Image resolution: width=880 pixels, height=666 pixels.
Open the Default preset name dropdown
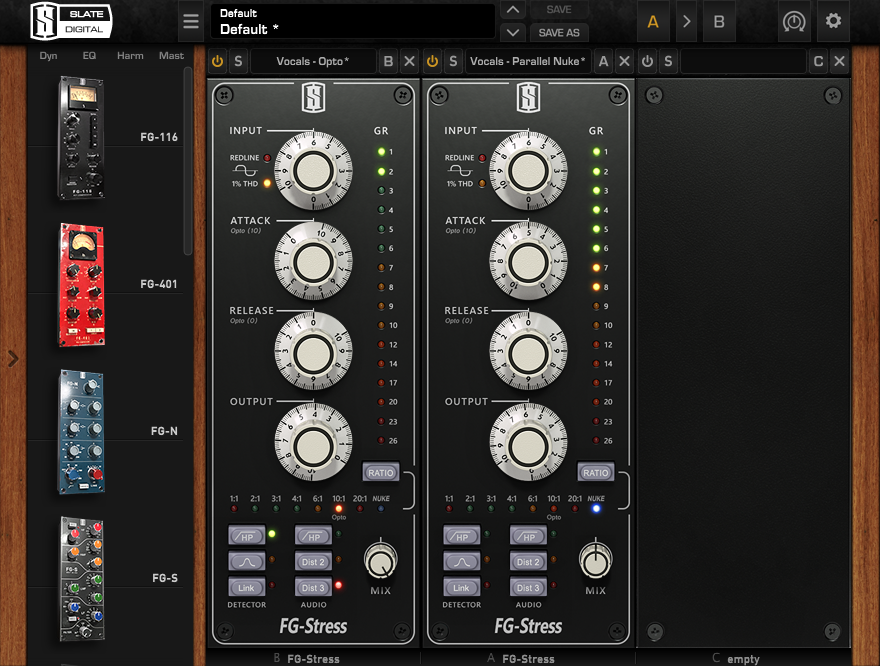352,21
